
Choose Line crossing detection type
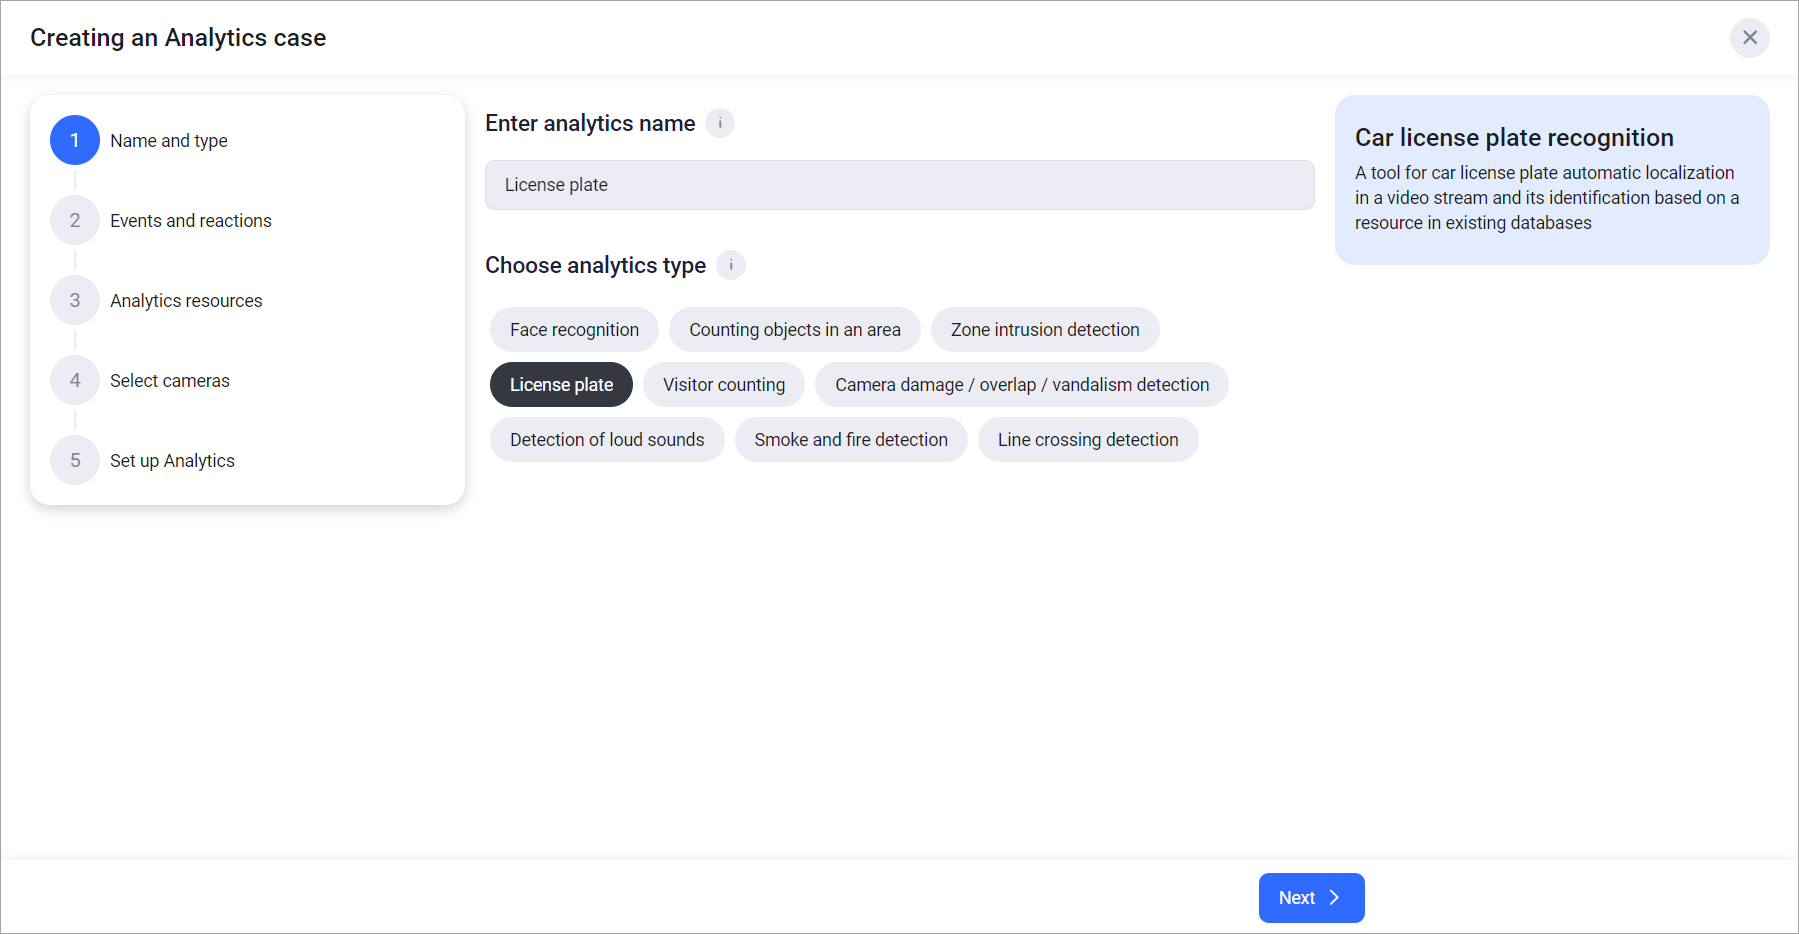coord(1087,440)
